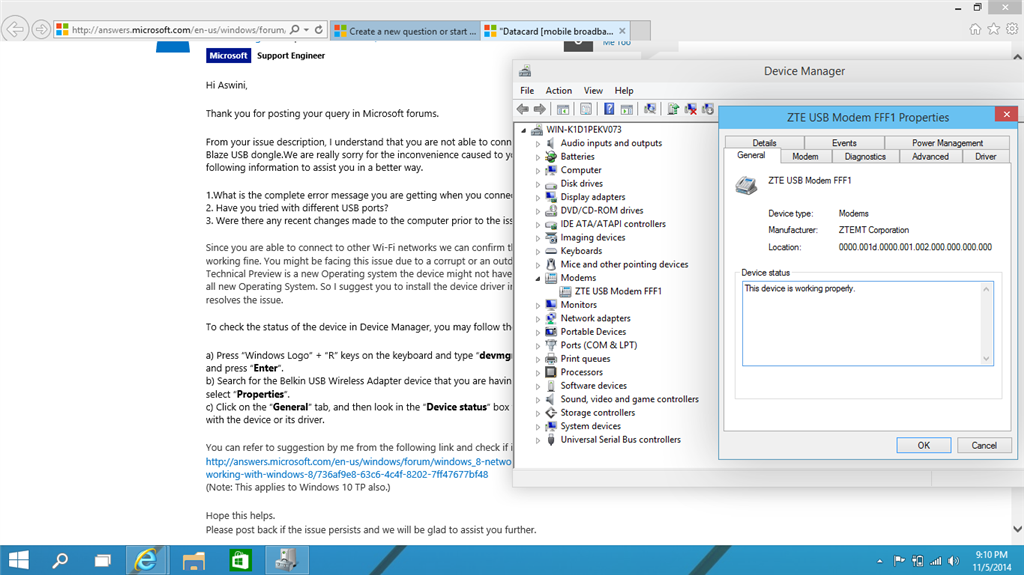Open browser Tools gear icon
Image resolution: width=1024 pixels, height=575 pixels.
(x=1012, y=29)
